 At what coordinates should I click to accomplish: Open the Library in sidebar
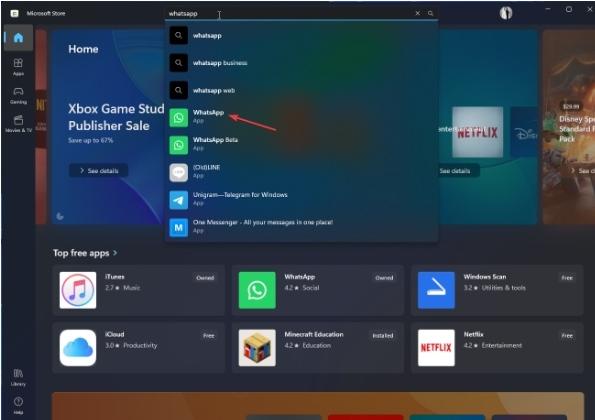[x=18, y=377]
